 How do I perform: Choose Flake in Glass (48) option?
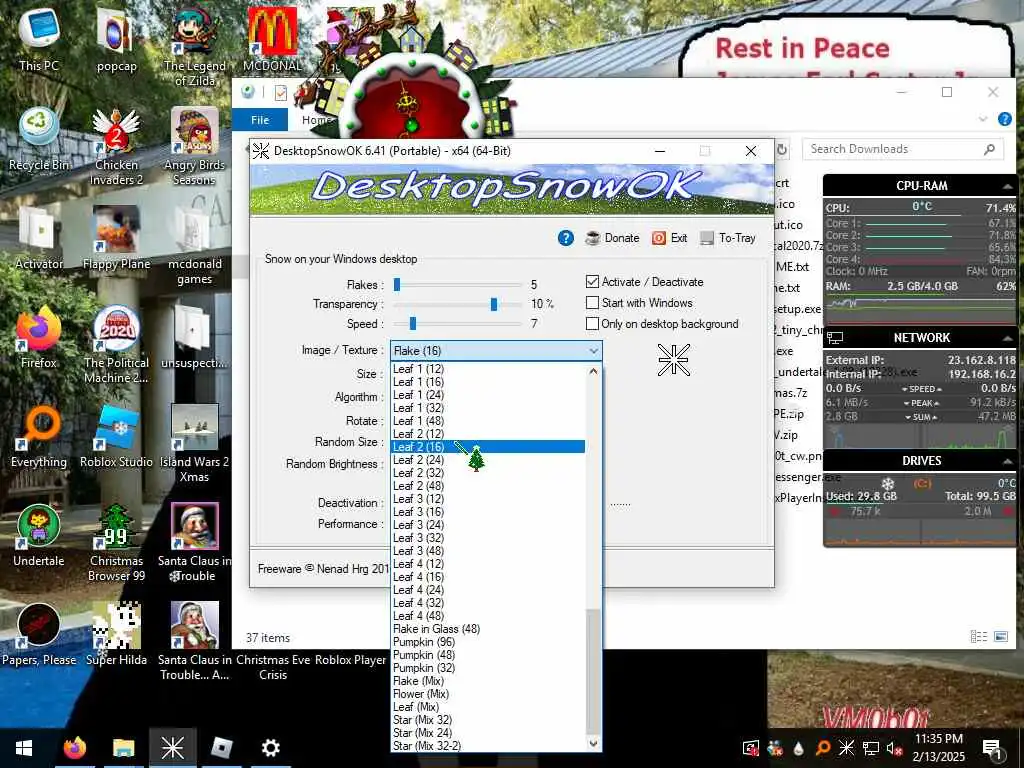(488, 629)
